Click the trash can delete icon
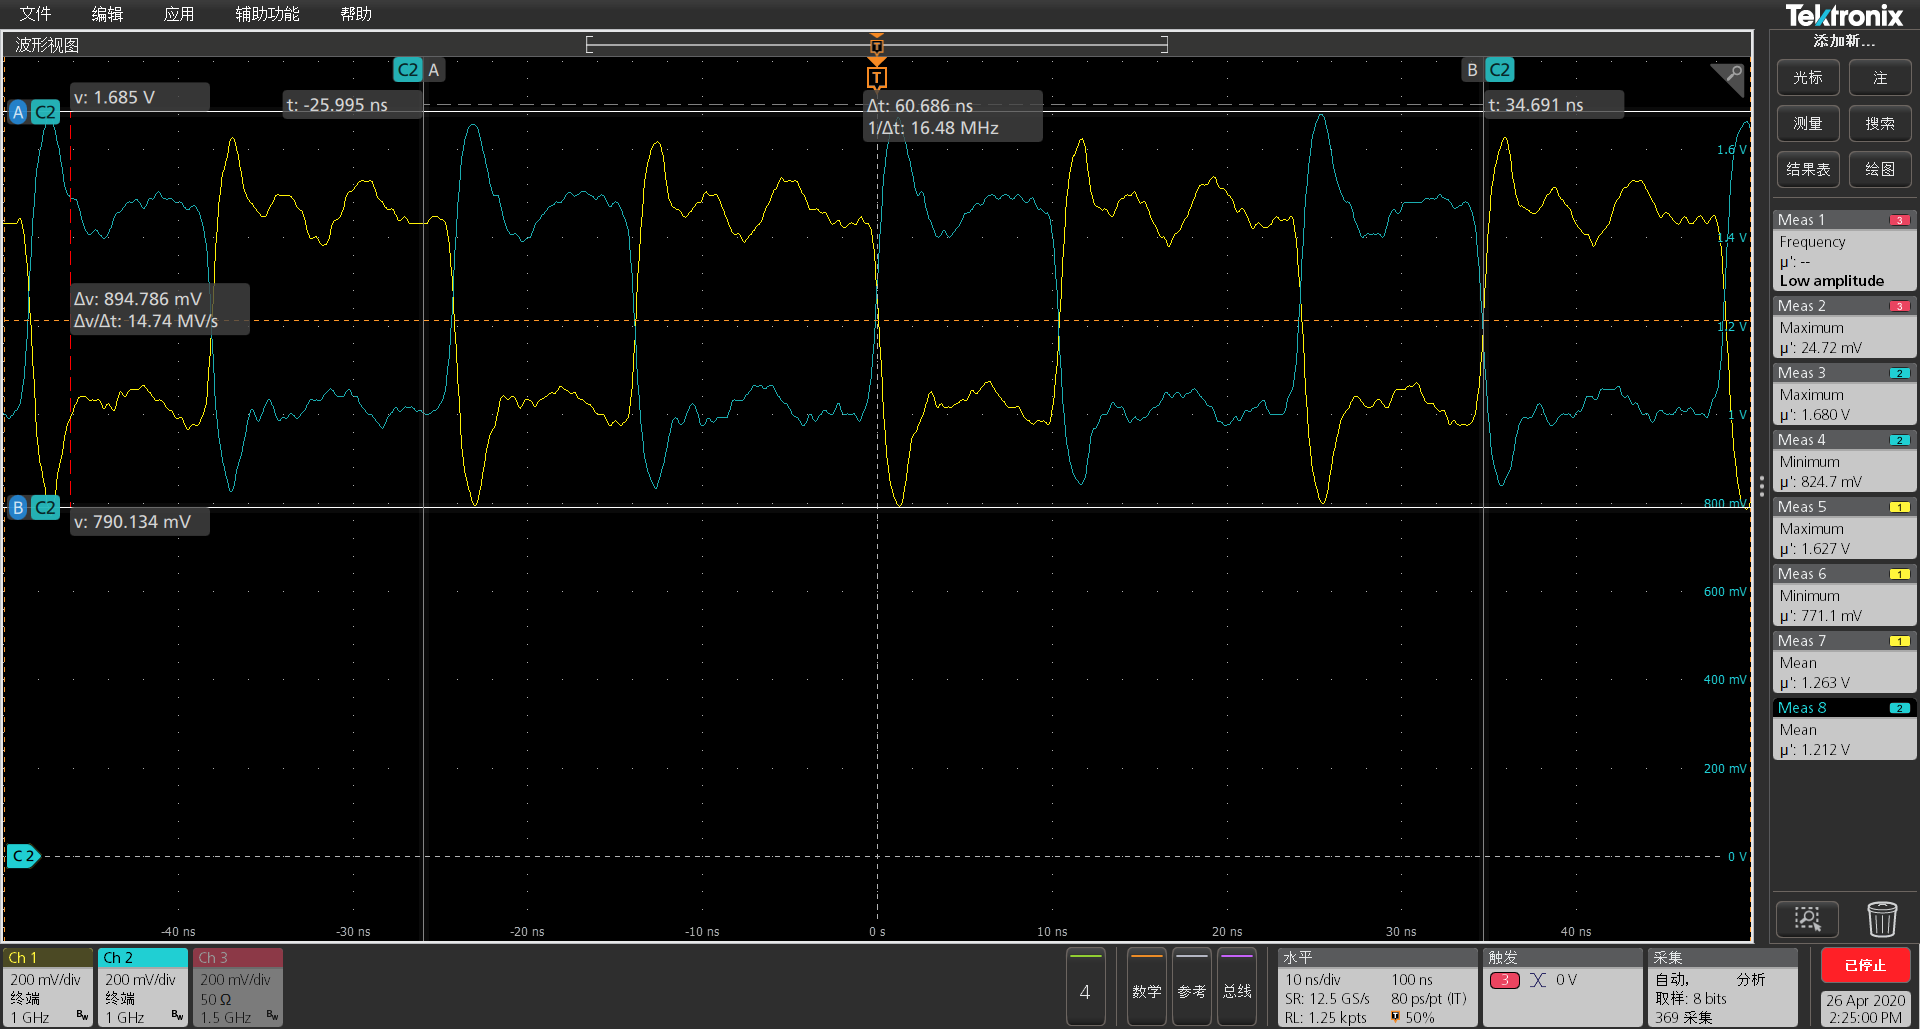 pyautogui.click(x=1882, y=919)
